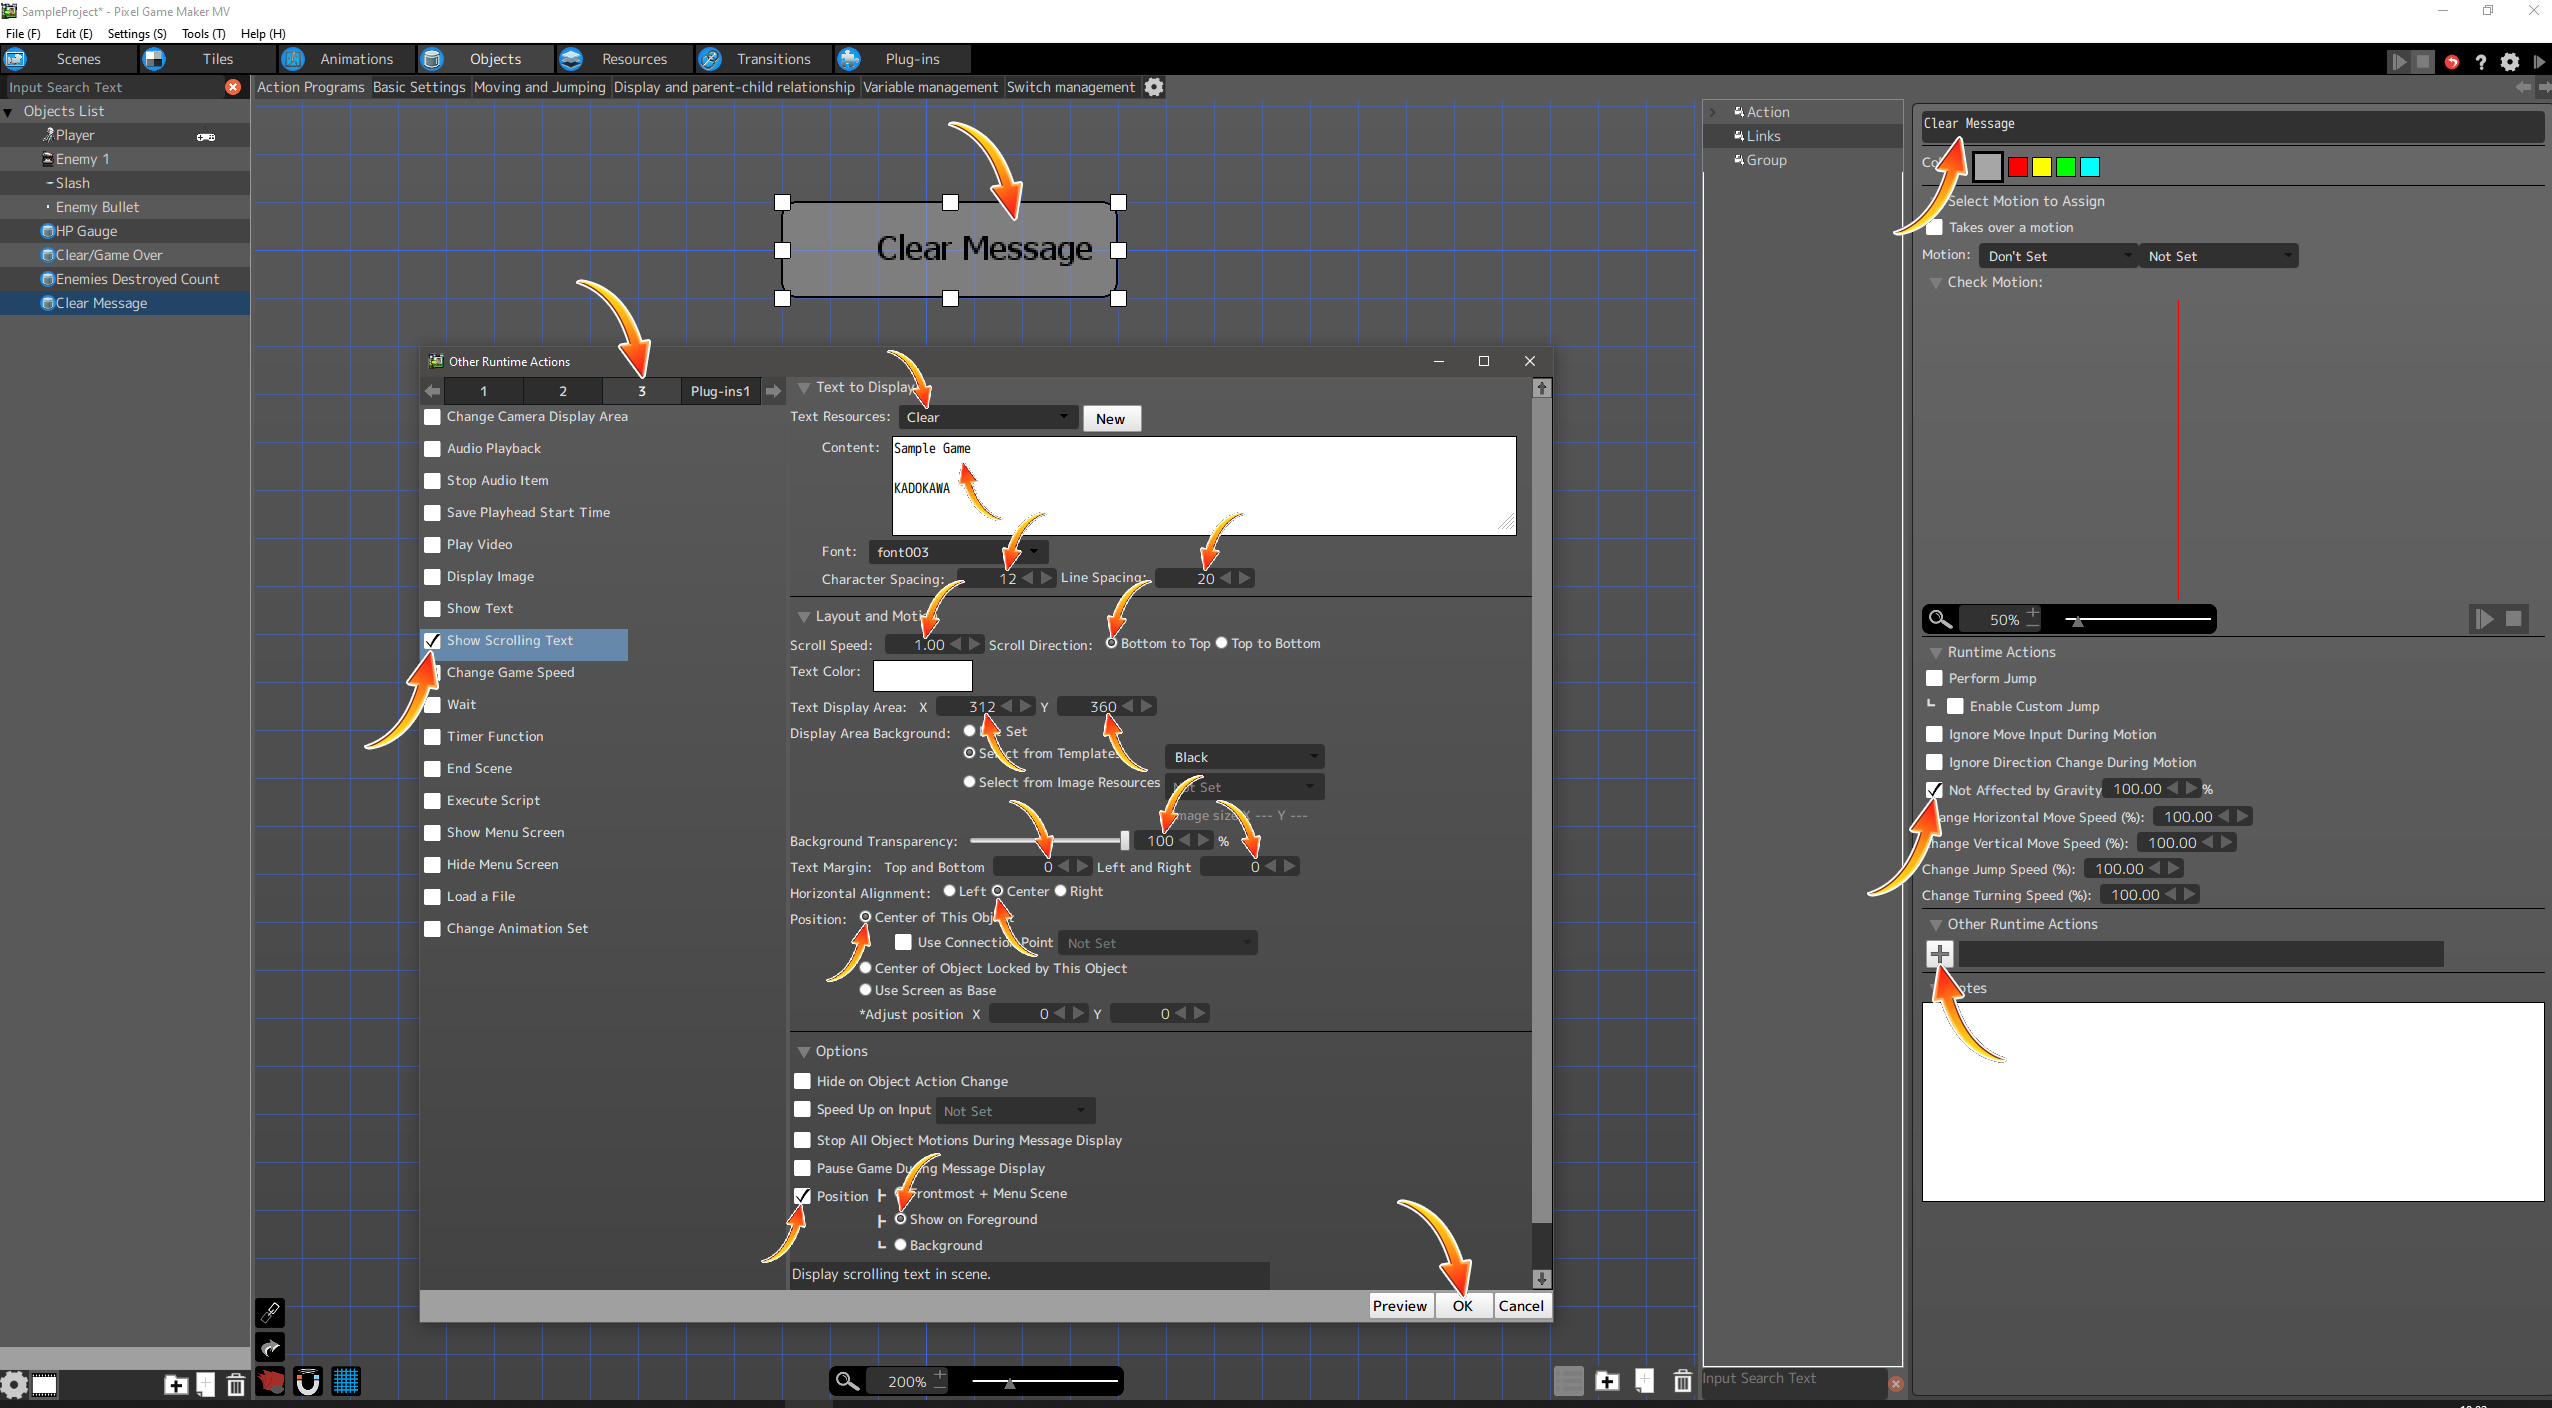Select Top to Bottom scroll direction
Screen dimensions: 2552x1408
point(1221,643)
